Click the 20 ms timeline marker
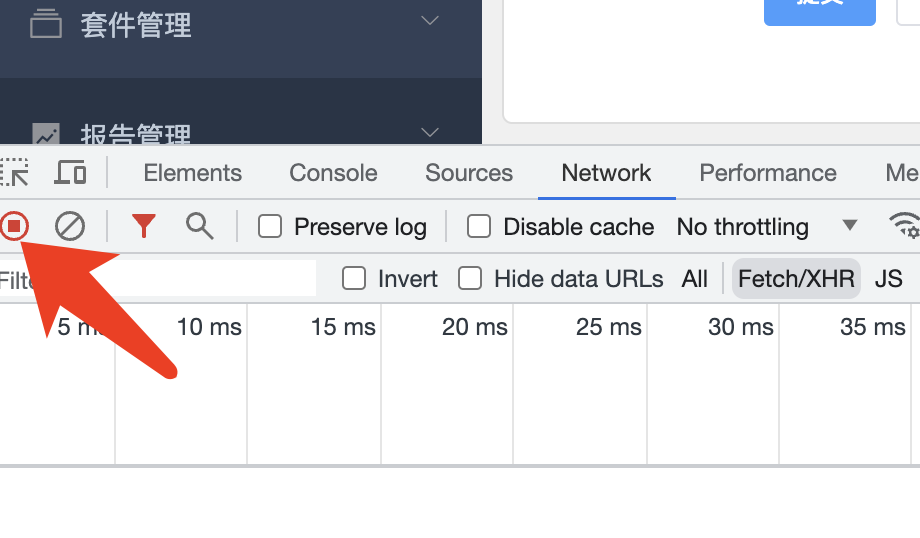Screen dimensions: 920x538 474,327
